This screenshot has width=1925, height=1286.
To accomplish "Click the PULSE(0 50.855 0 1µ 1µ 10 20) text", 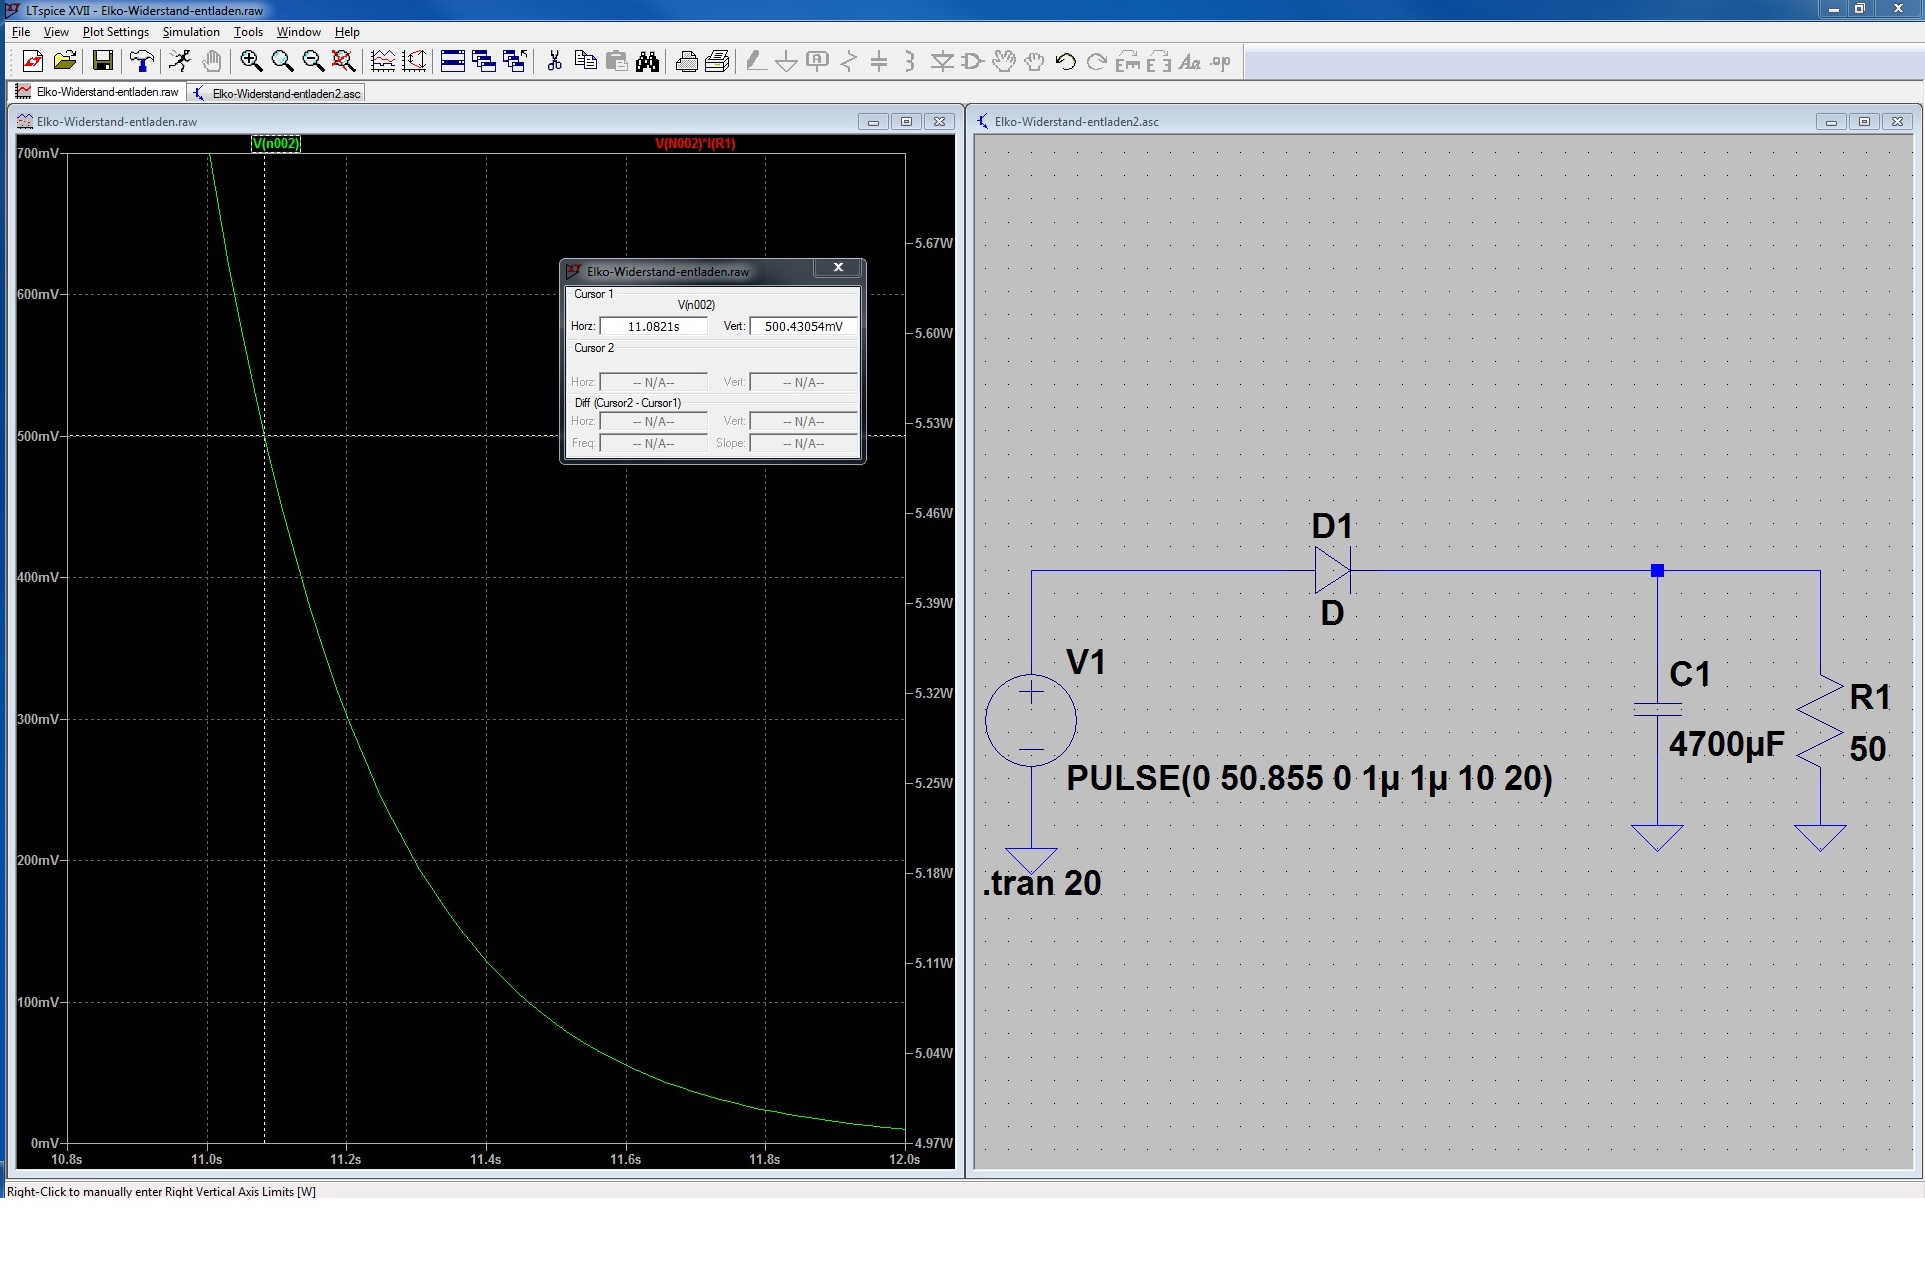I will point(1309,778).
